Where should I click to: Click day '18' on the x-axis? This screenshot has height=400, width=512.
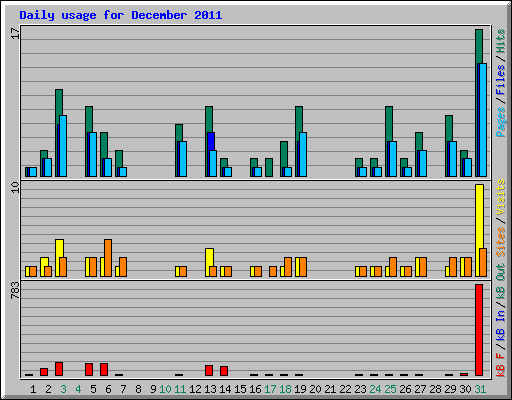285,389
